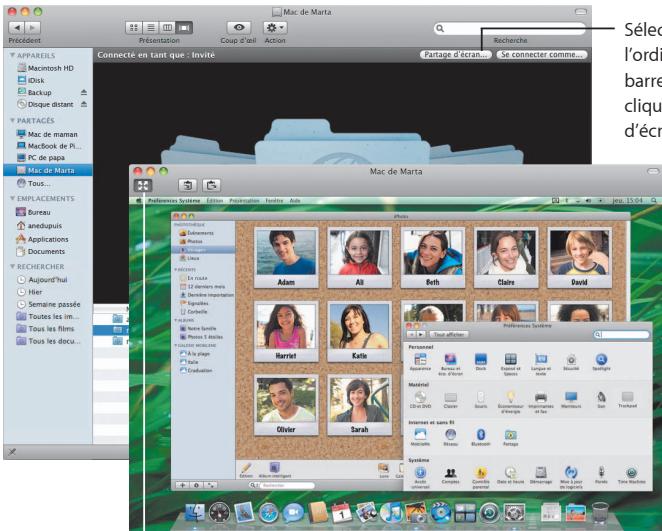
Task: Switch Finder to list view
Action: tap(151, 28)
